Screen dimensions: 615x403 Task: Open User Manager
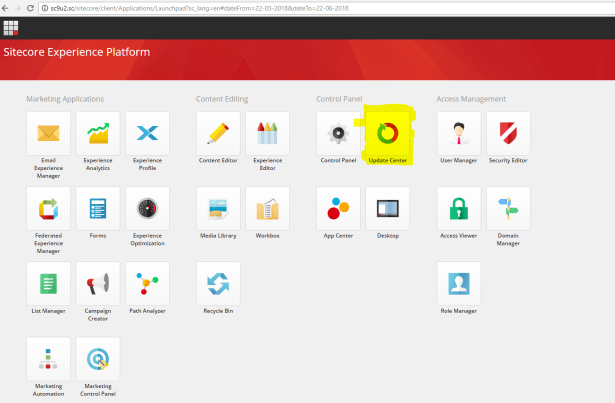pos(459,133)
